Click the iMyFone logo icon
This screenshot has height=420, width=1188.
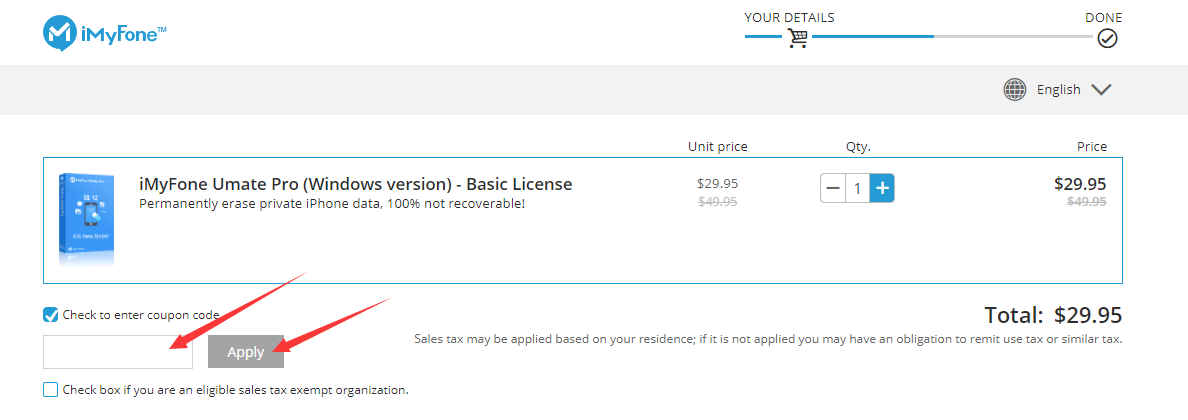pos(58,33)
